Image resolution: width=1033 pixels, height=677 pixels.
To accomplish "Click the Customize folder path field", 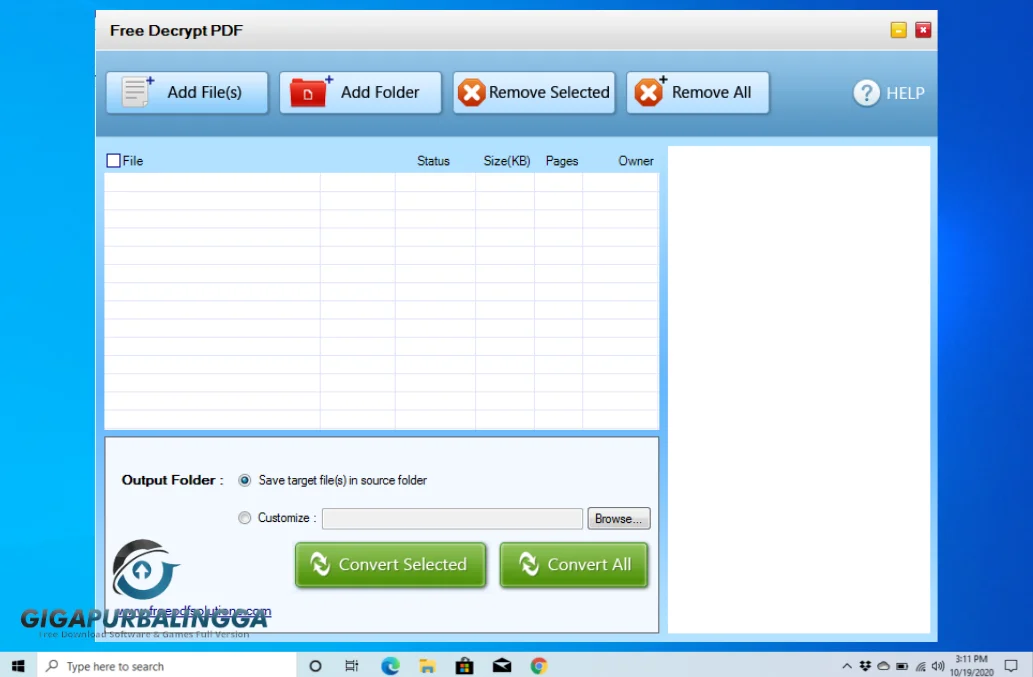I will (x=452, y=518).
